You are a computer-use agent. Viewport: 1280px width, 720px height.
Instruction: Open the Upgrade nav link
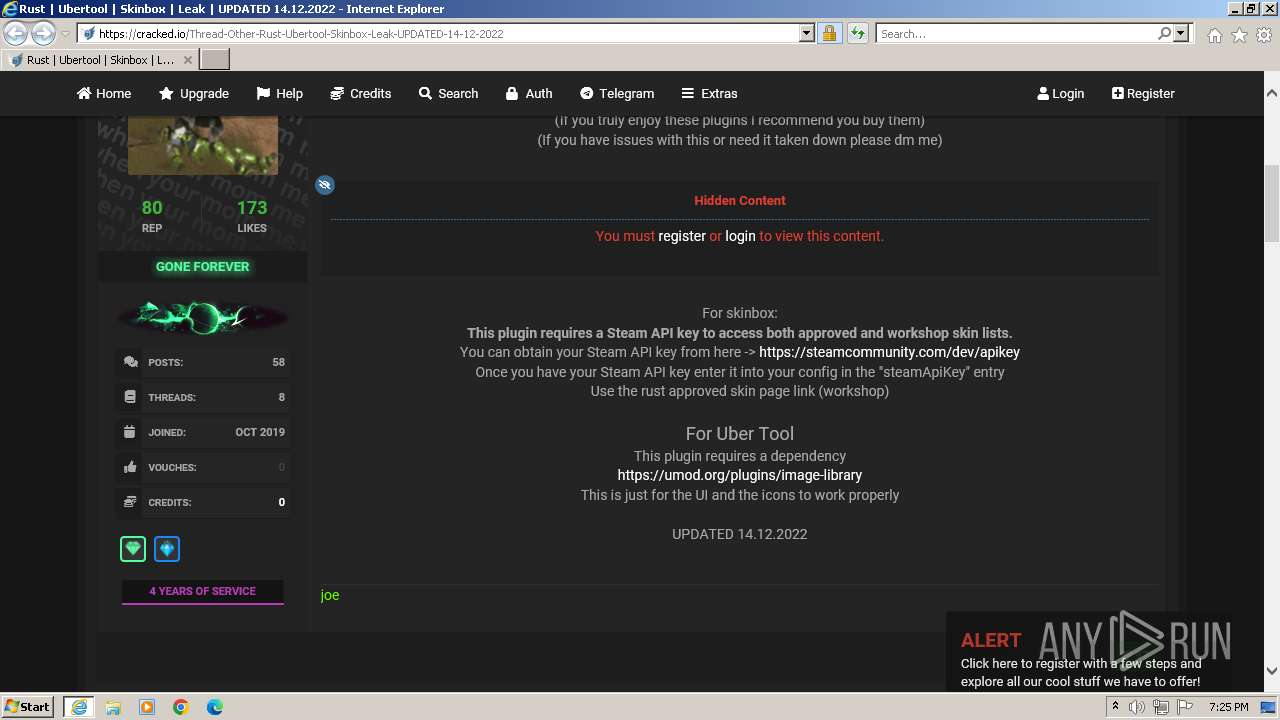(194, 93)
